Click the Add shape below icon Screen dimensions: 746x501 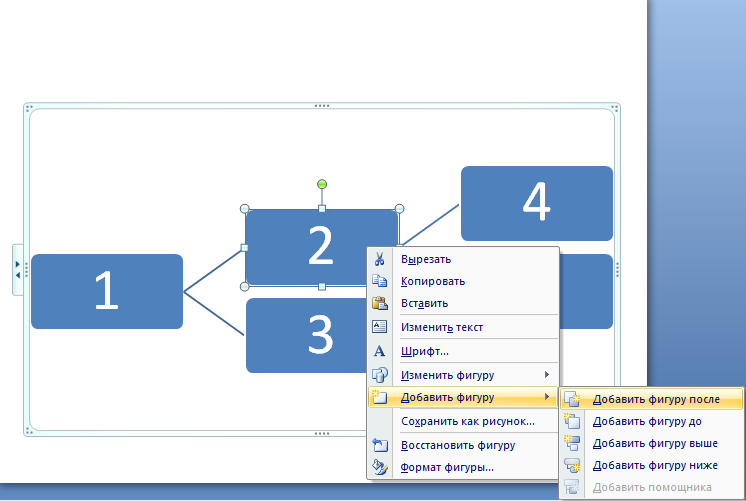[572, 465]
